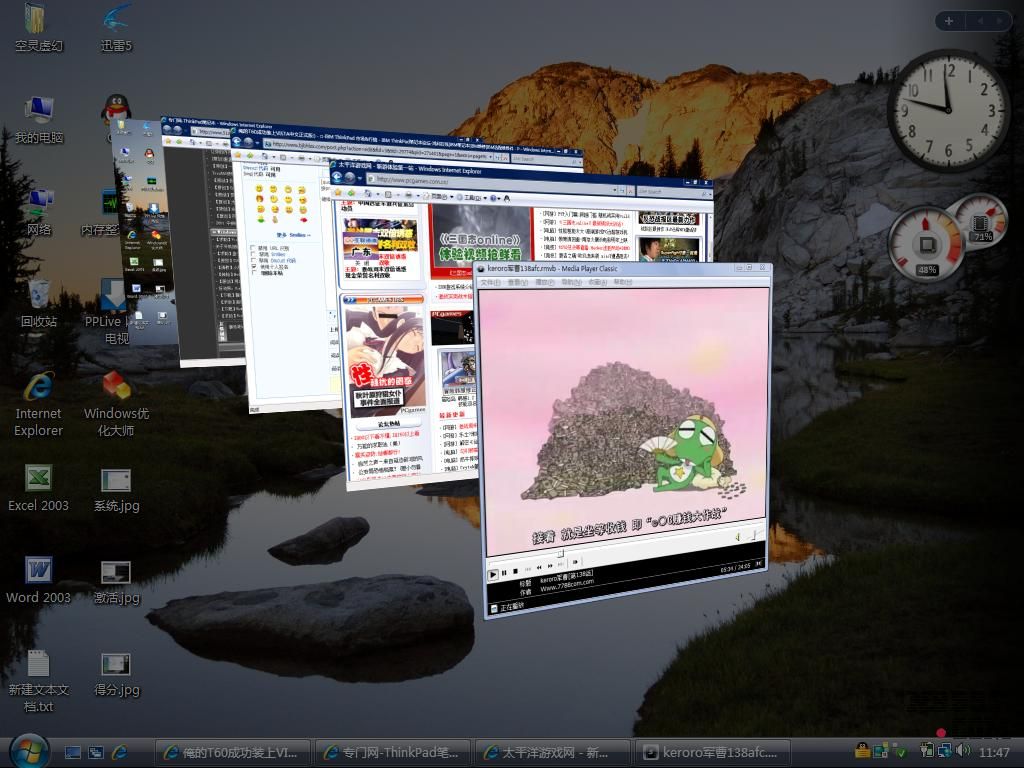The height and width of the screenshot is (768, 1024).
Task: Click the sidebar add-gadget plus button
Action: (x=949, y=21)
